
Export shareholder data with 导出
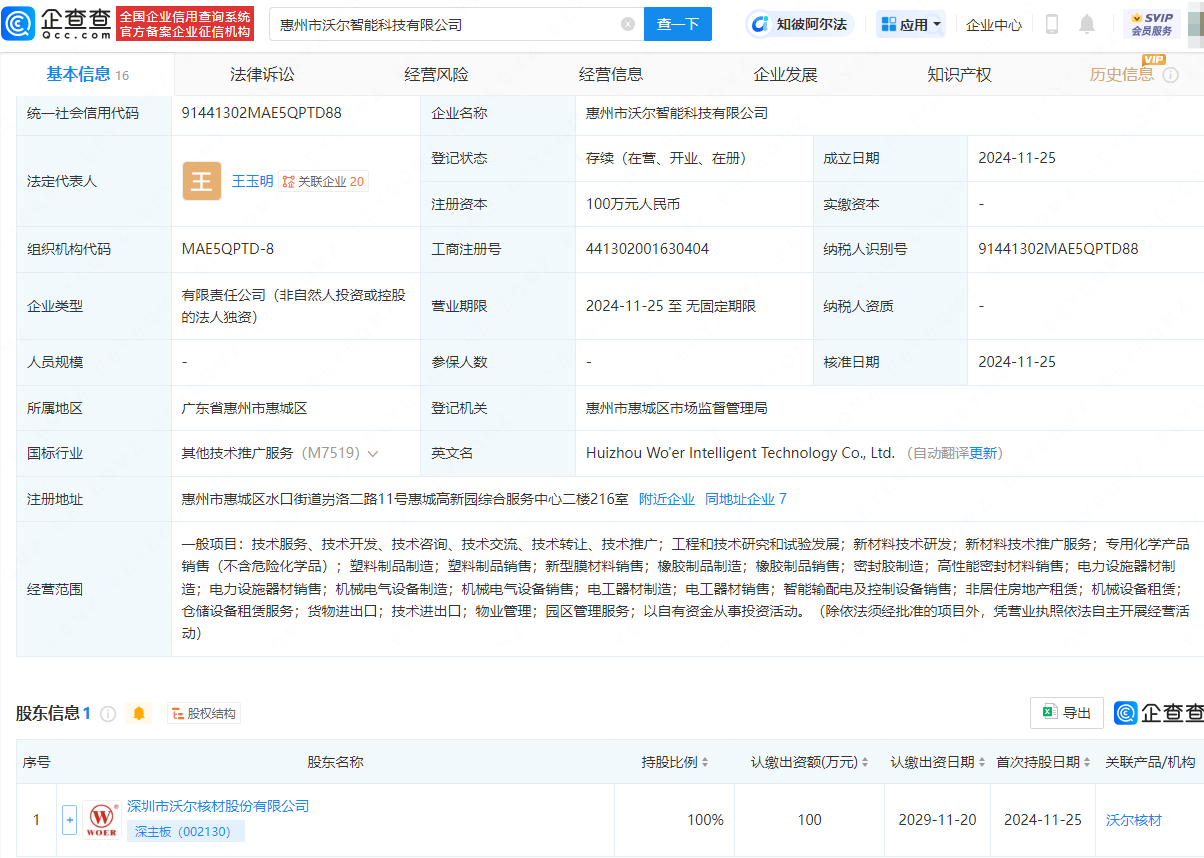(x=1067, y=713)
